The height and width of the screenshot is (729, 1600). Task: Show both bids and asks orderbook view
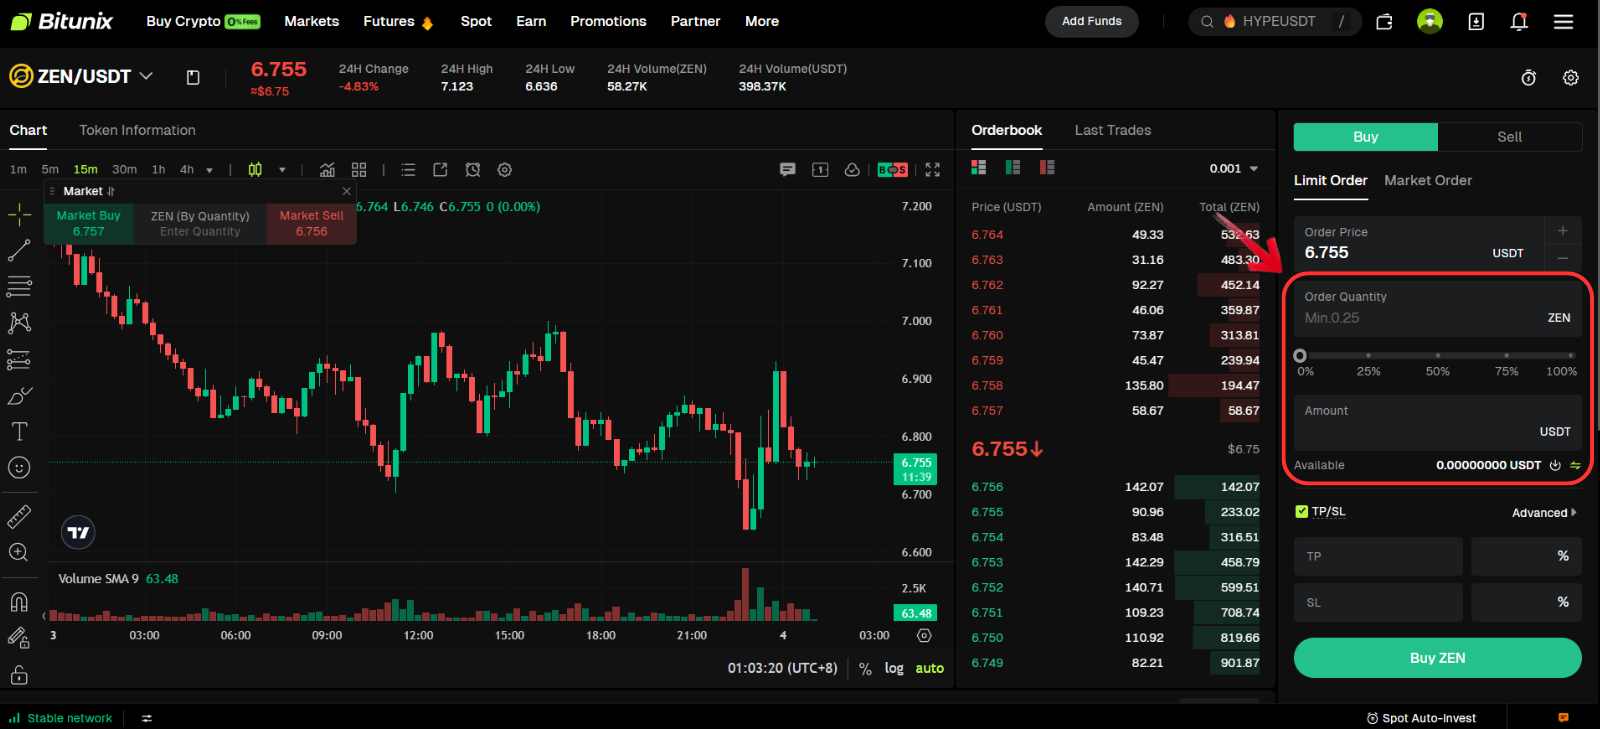pos(979,167)
